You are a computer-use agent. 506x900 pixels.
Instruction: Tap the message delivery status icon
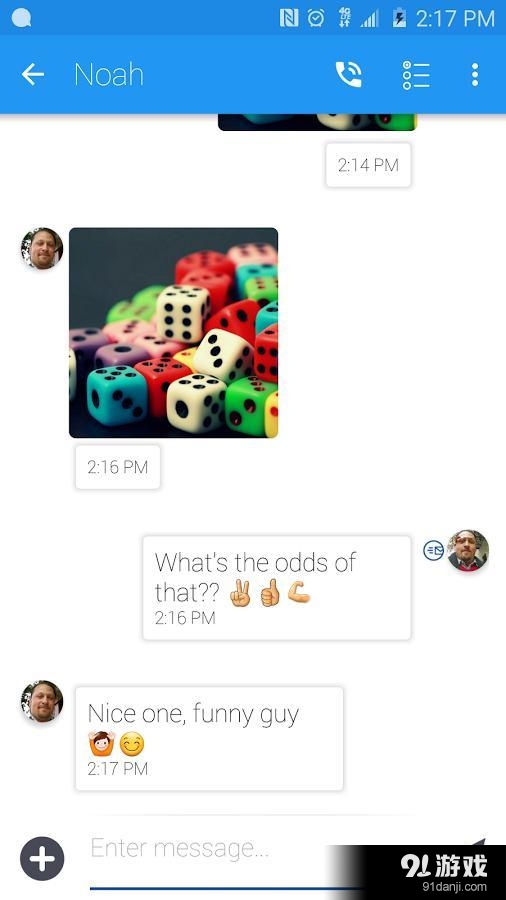[434, 550]
